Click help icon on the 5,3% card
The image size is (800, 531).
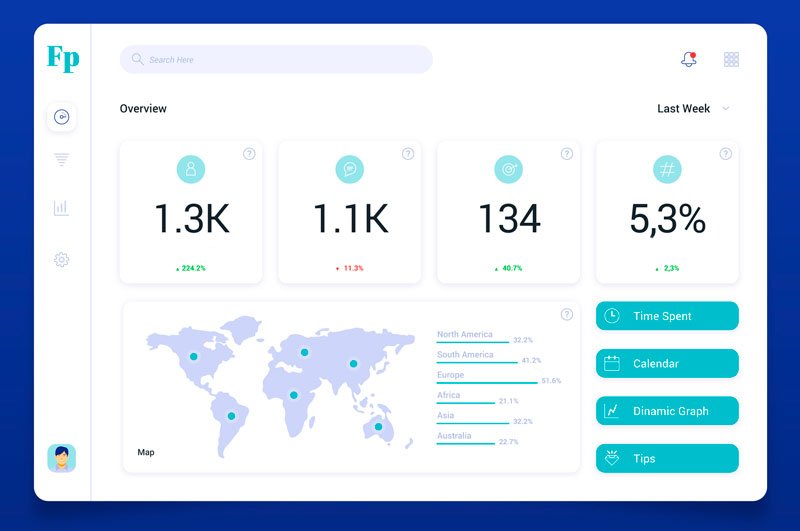[725, 154]
